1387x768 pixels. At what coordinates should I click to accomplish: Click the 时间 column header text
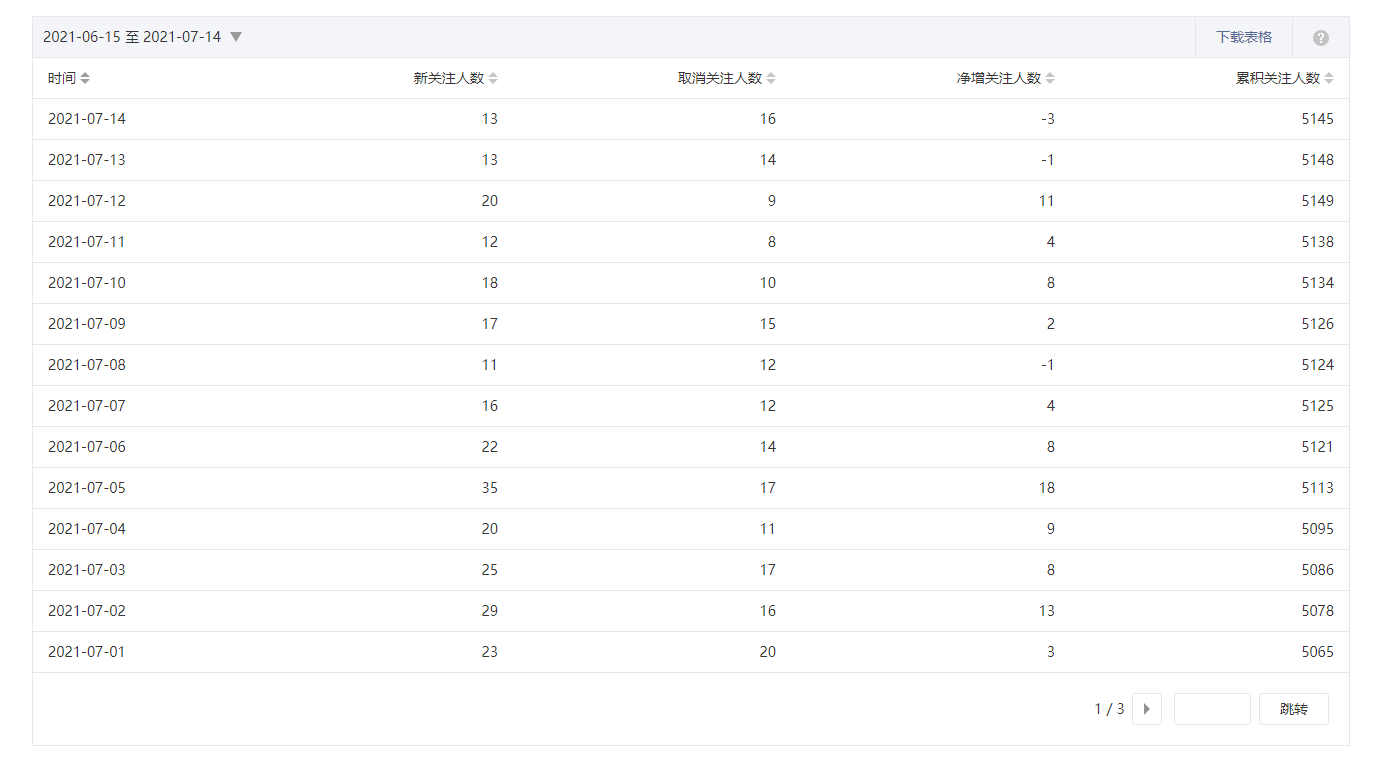click(x=61, y=78)
